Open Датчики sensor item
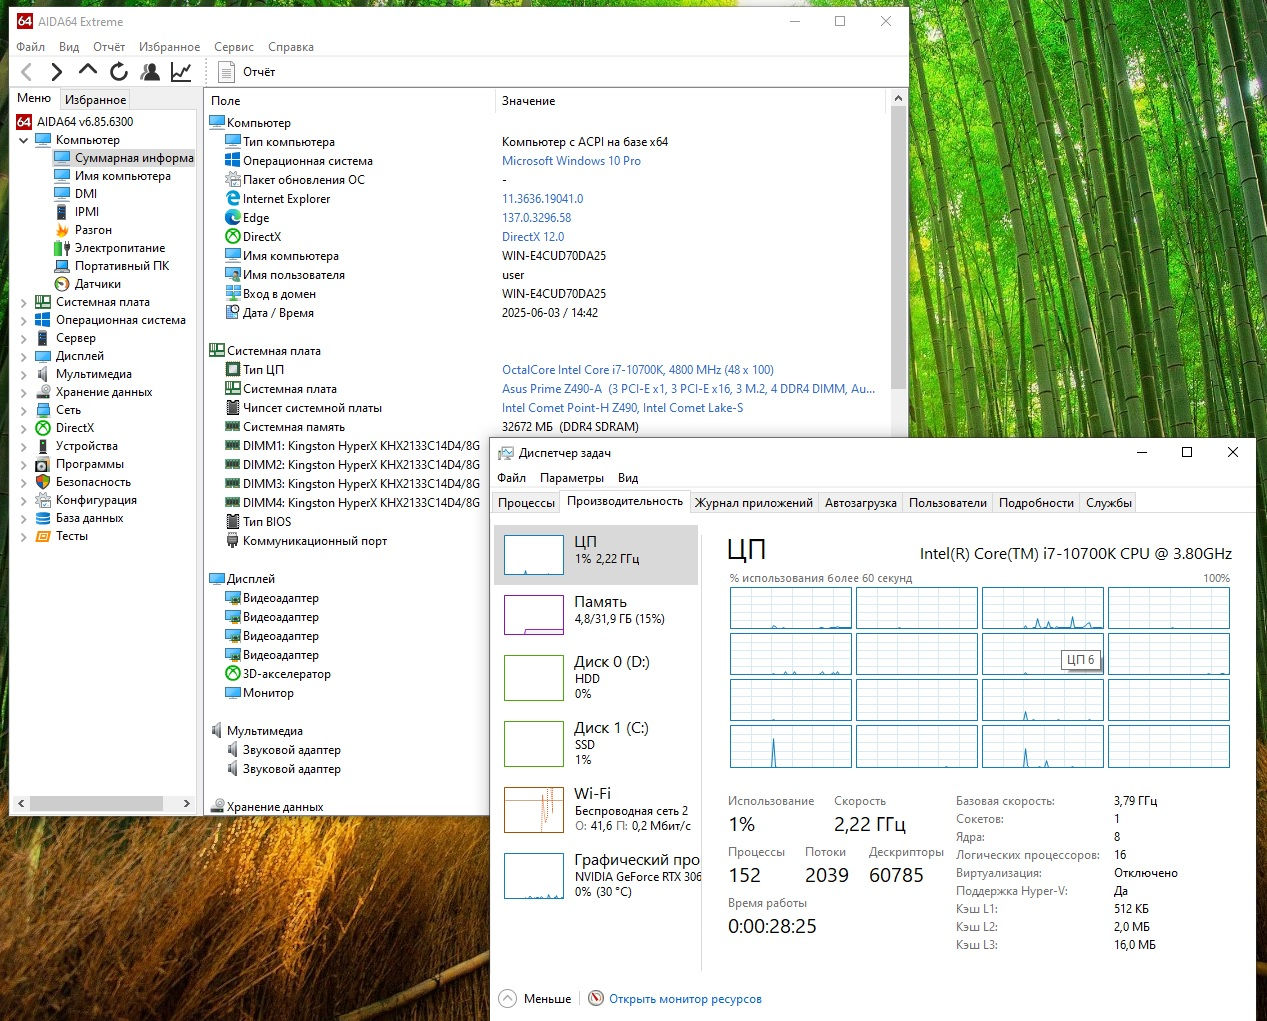Screen dimensions: 1267x1021 98,284
